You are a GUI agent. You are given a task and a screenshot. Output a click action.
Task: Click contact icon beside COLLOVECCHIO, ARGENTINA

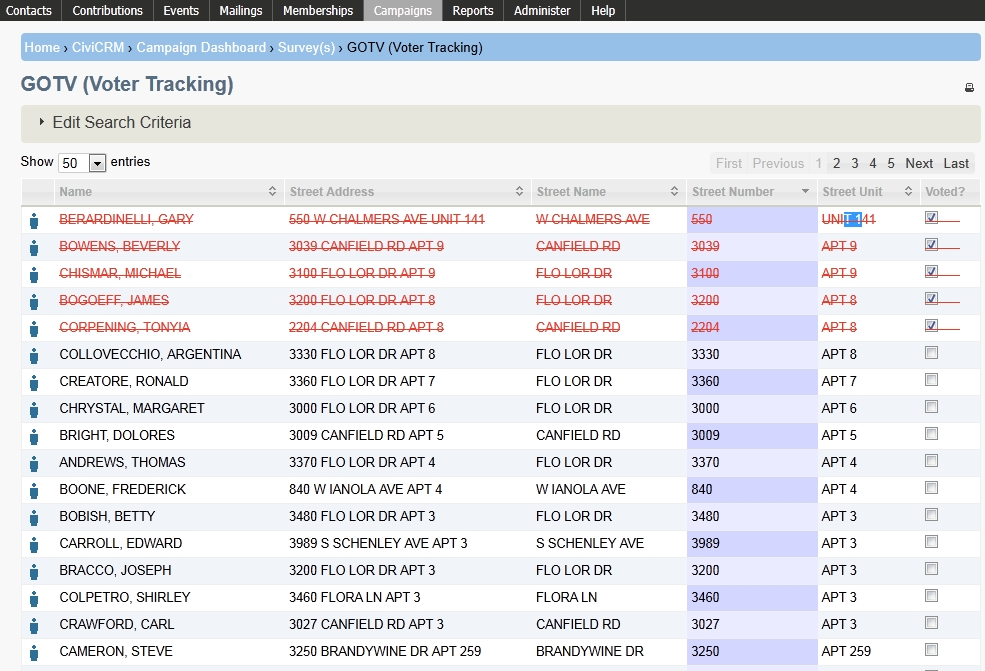click(34, 355)
